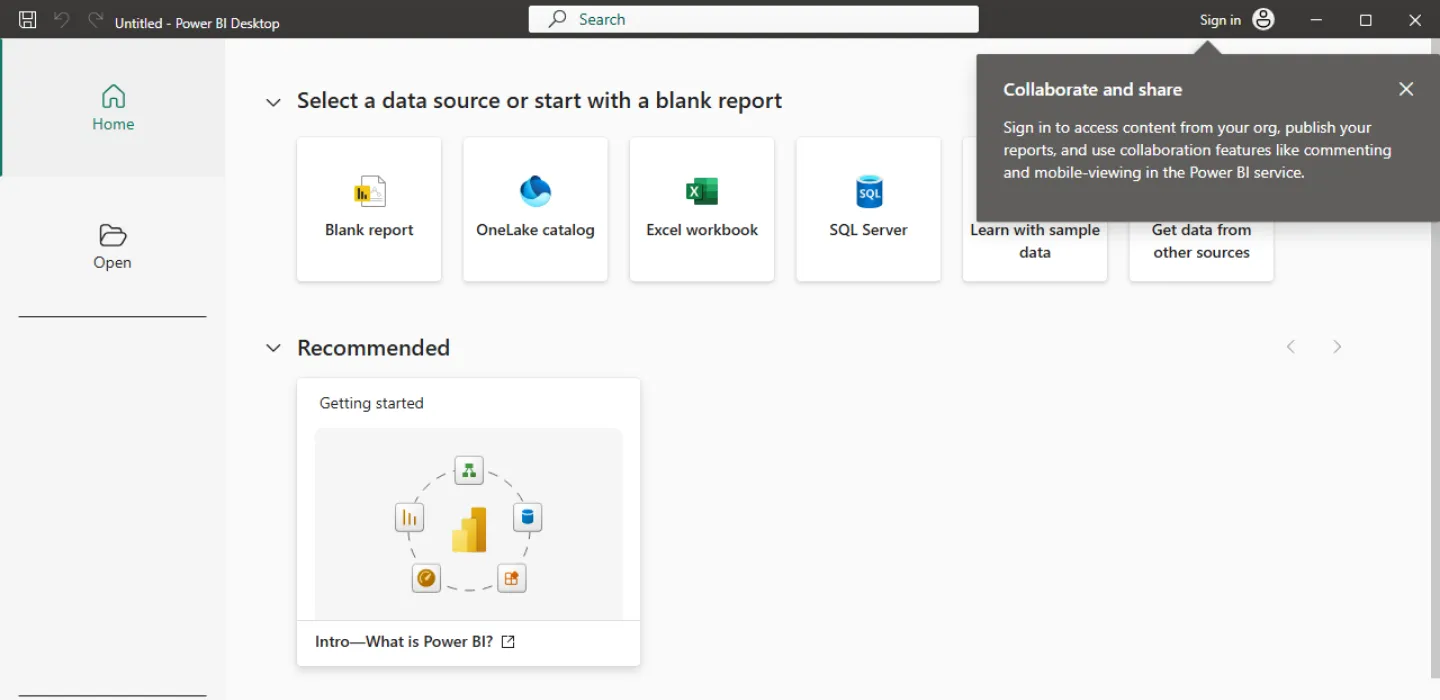Viewport: 1440px width, 700px height.
Task: Close the Collaborate and share popup
Action: coord(1406,89)
